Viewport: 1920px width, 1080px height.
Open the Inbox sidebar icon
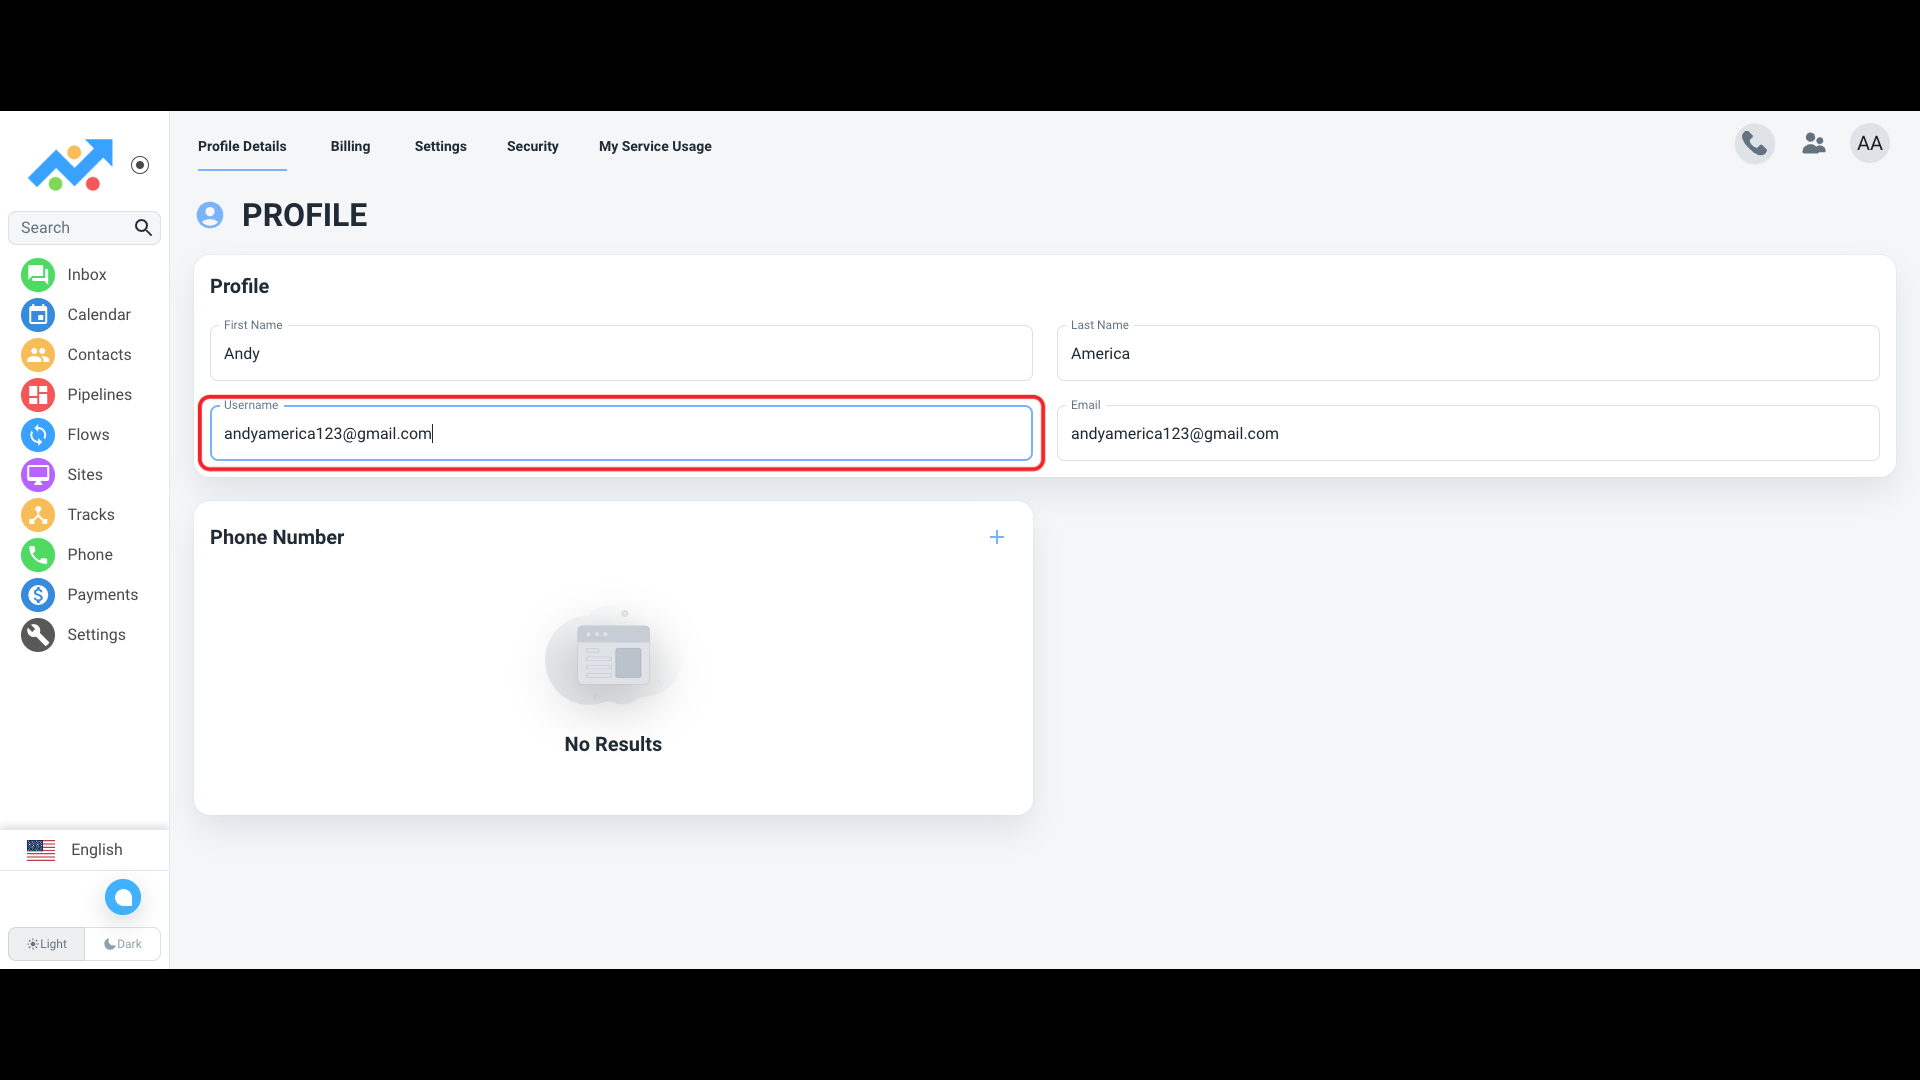click(x=38, y=275)
